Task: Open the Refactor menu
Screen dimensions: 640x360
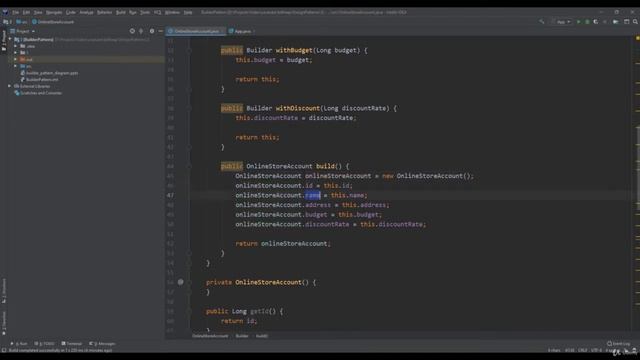Action: coord(104,12)
